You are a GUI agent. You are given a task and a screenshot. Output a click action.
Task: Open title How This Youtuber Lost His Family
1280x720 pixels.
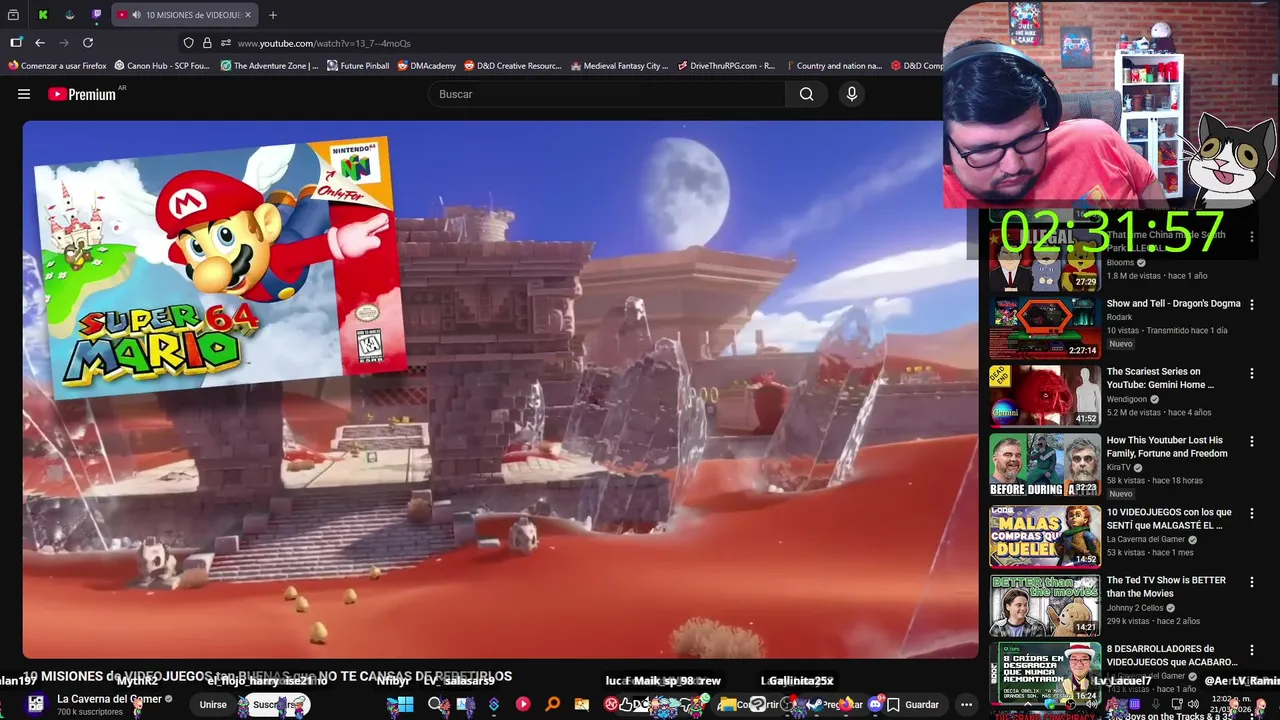click(x=1166, y=447)
